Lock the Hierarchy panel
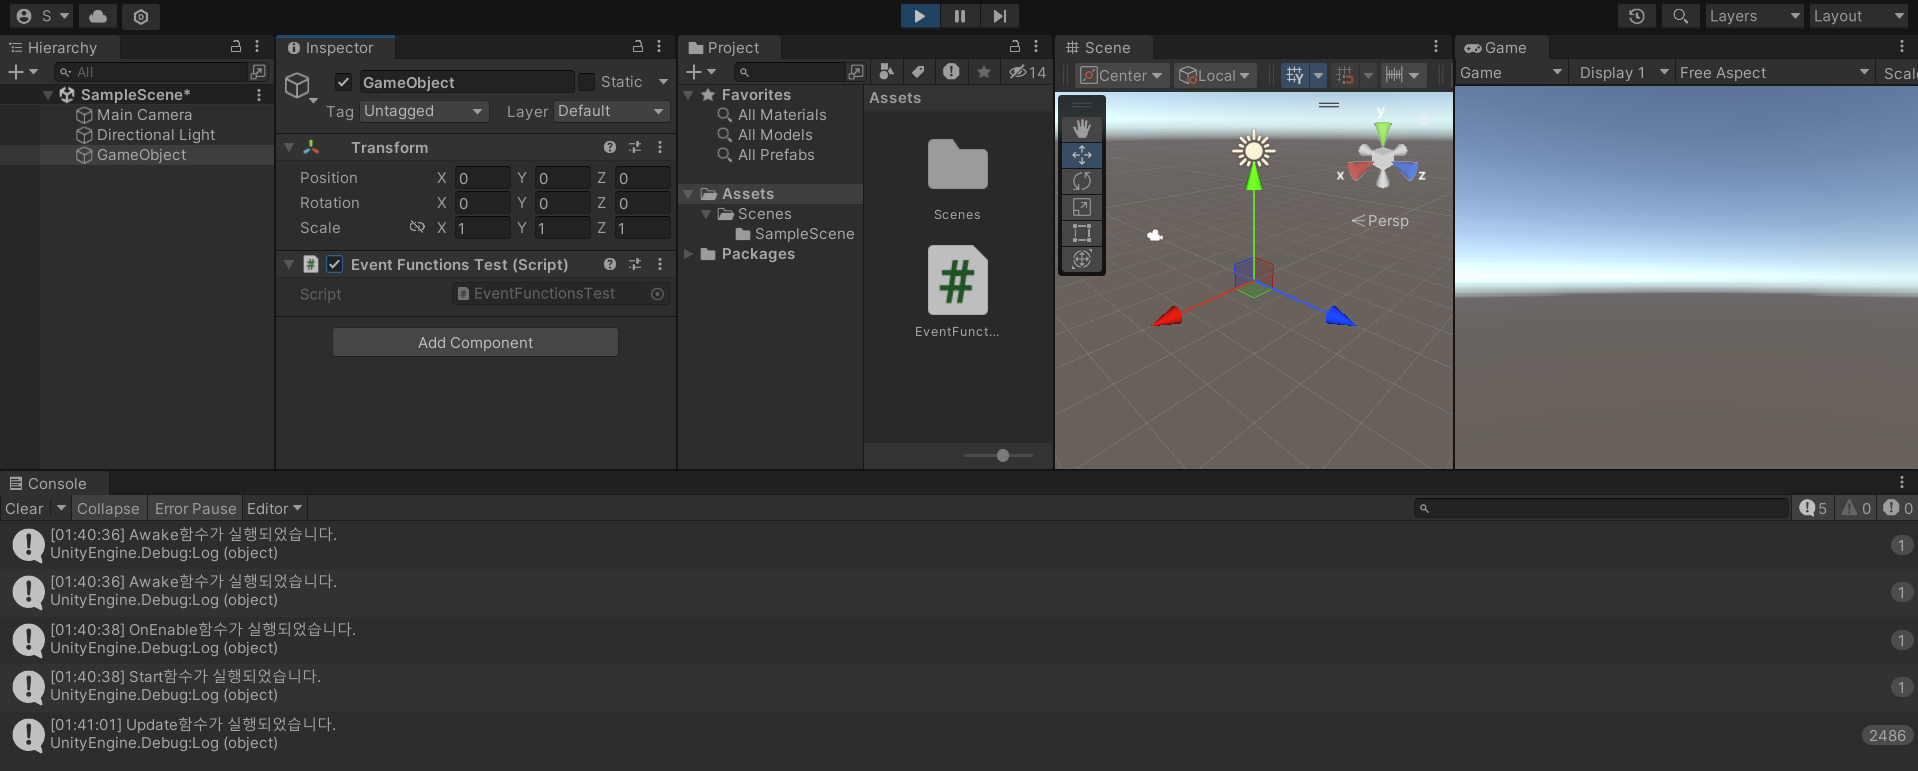This screenshot has width=1918, height=771. coord(236,47)
